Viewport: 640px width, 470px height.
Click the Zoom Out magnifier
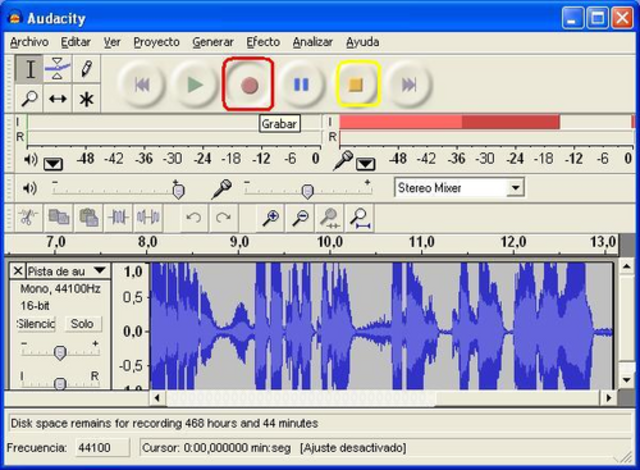(300, 217)
